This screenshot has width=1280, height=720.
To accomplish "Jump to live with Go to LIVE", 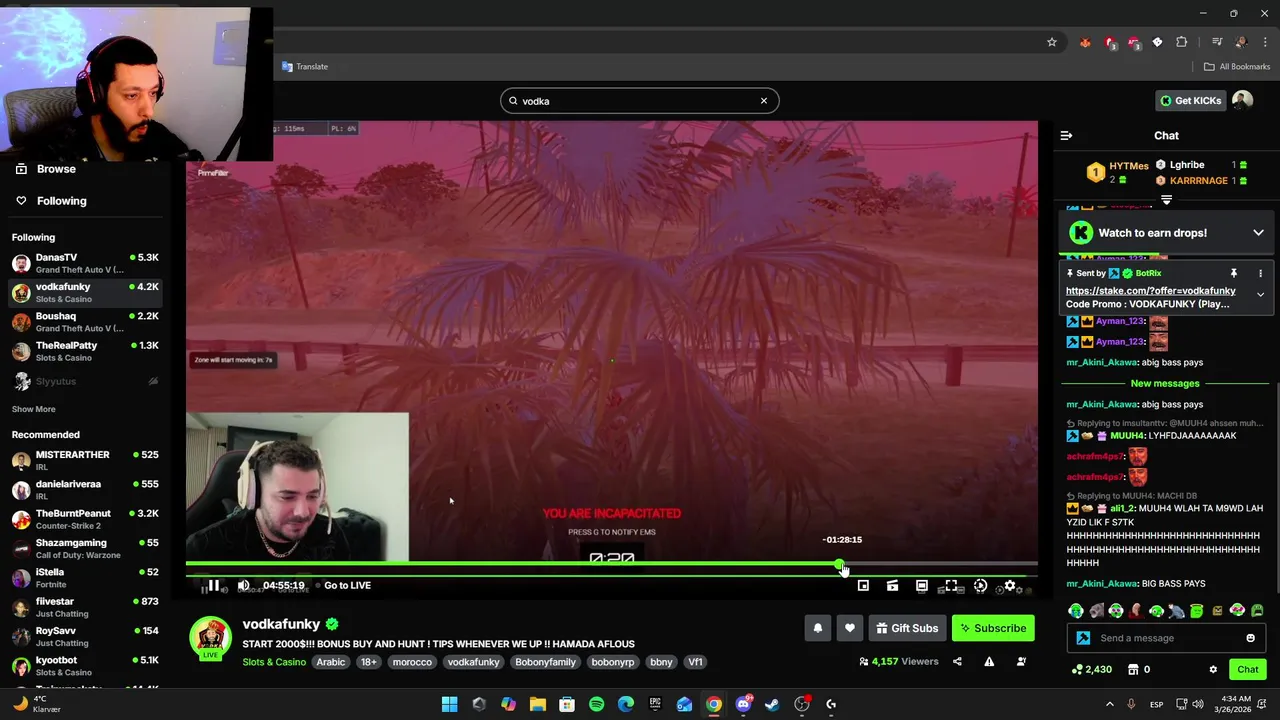I will click(347, 586).
